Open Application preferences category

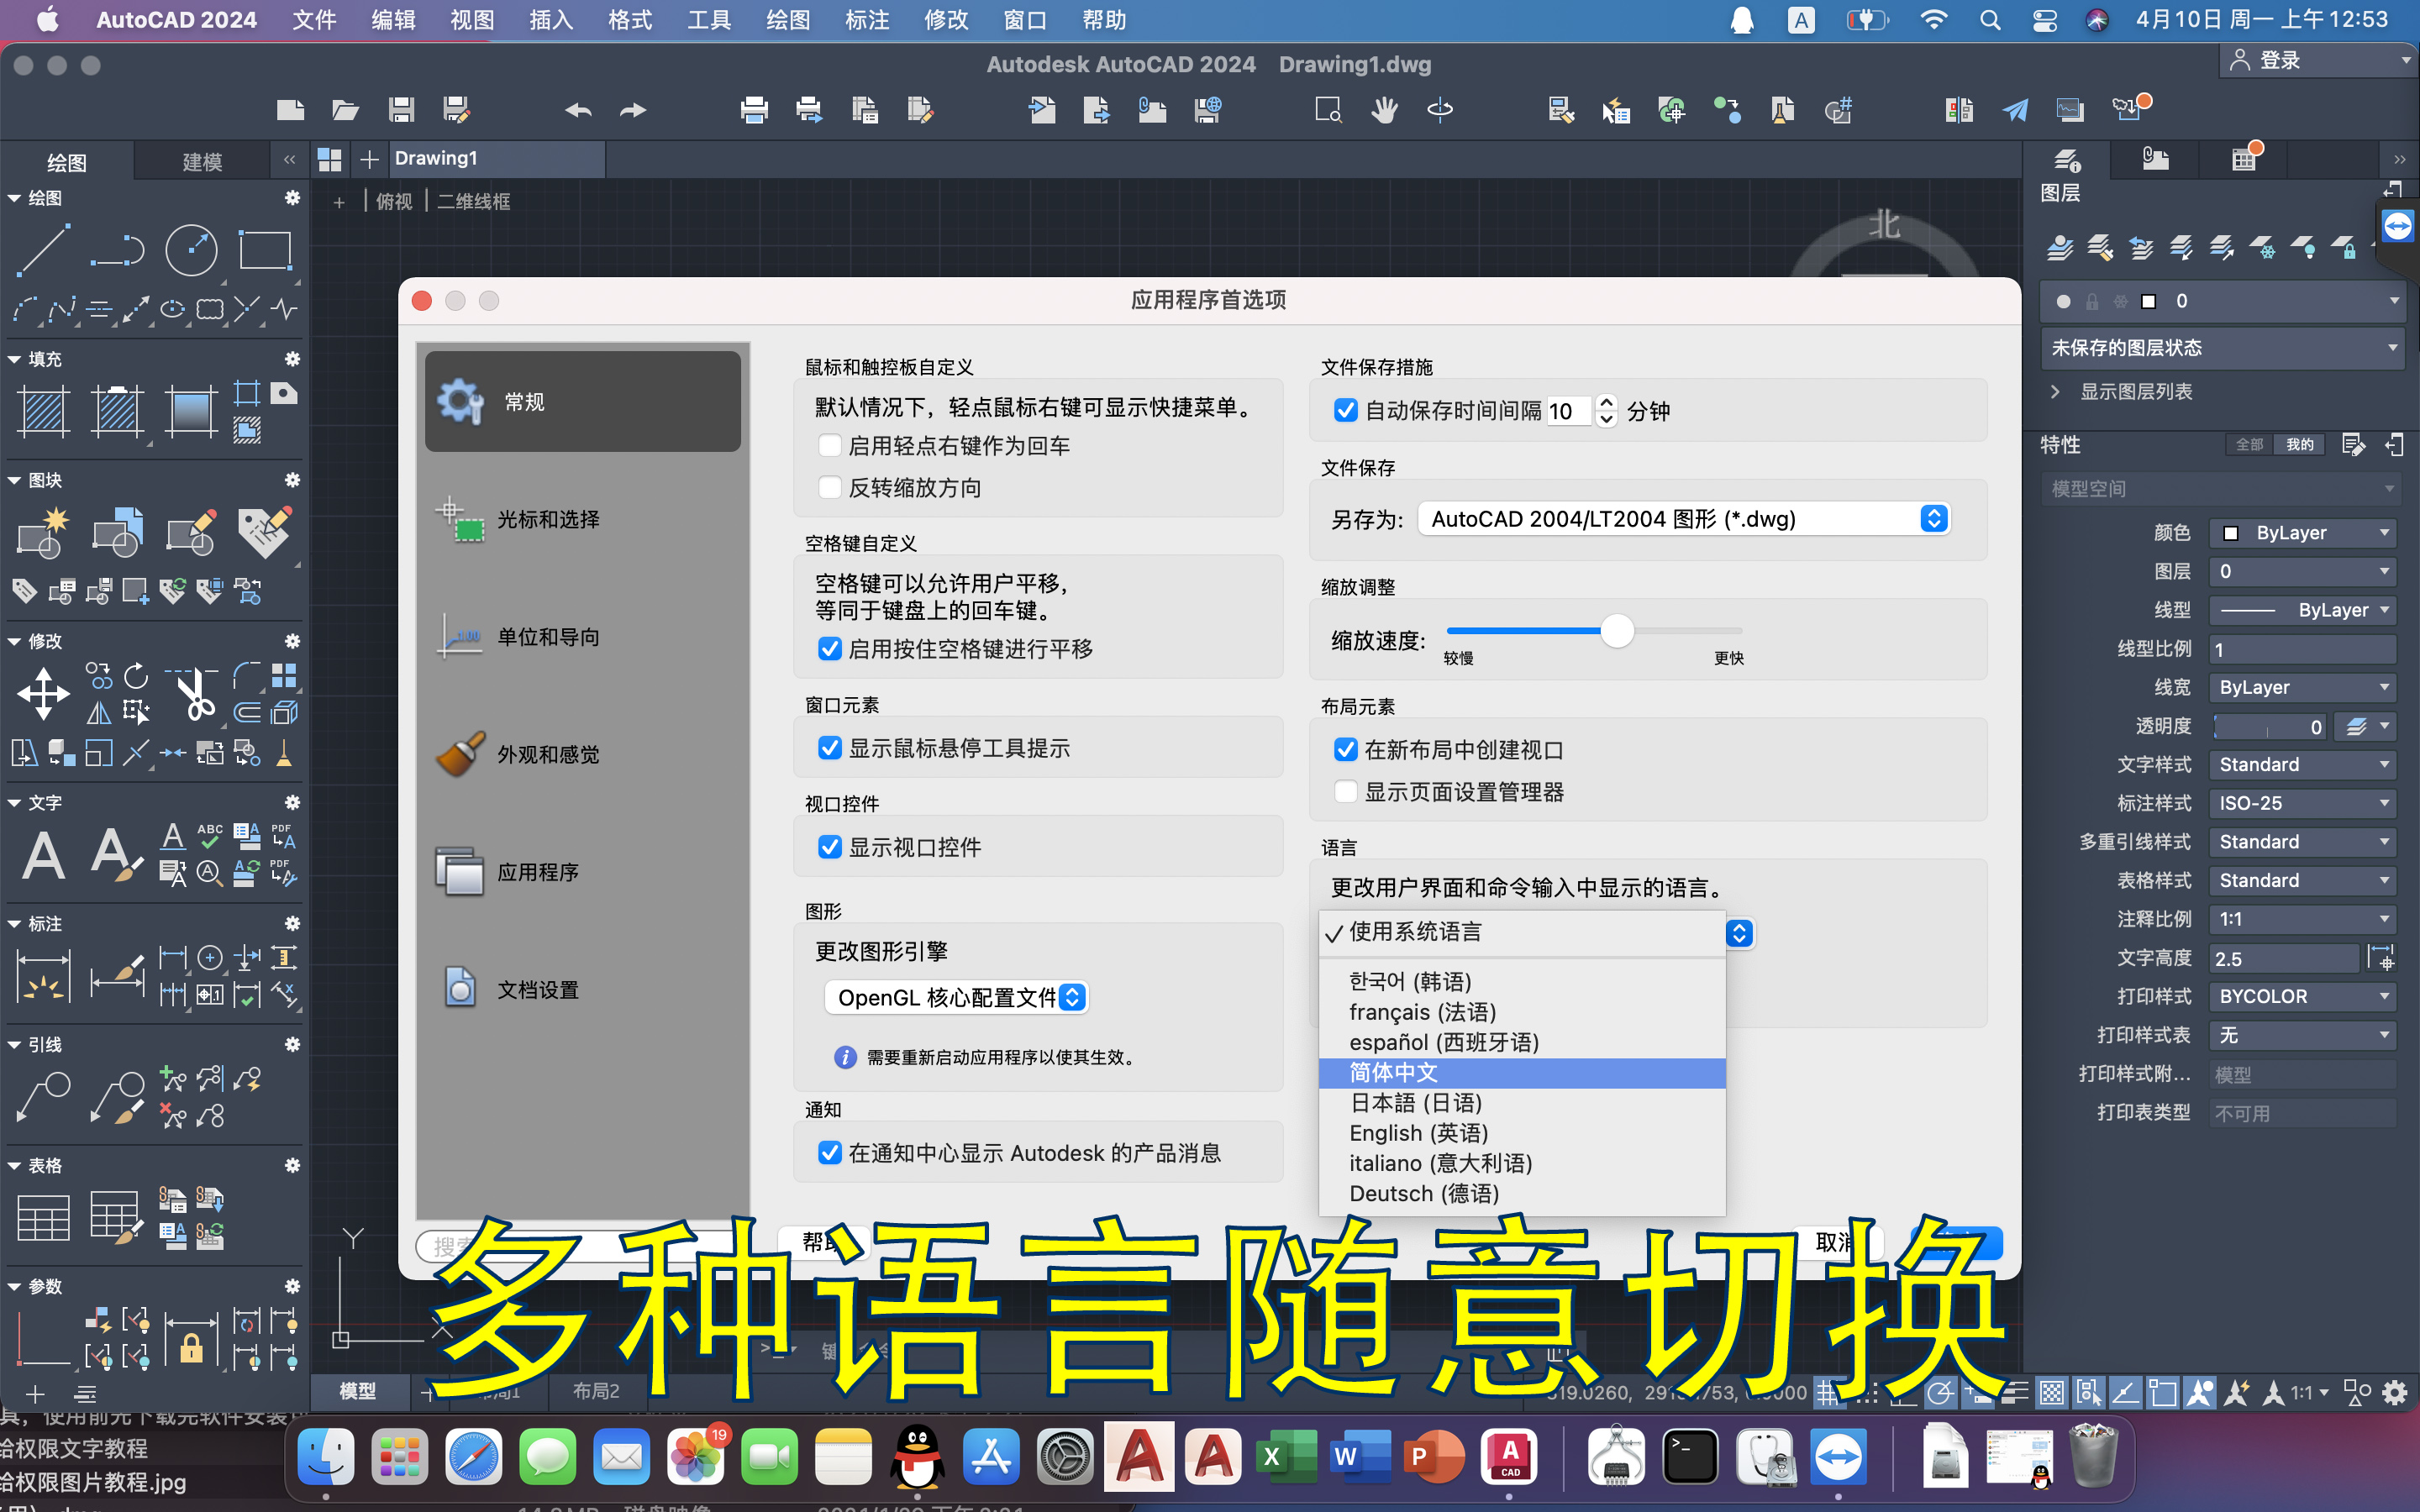pos(583,872)
